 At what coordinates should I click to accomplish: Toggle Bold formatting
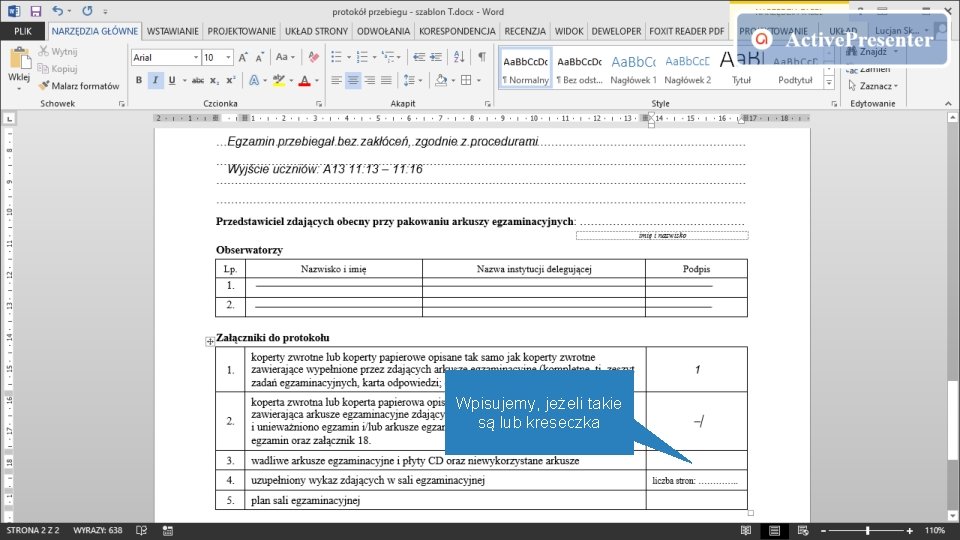coord(139,80)
